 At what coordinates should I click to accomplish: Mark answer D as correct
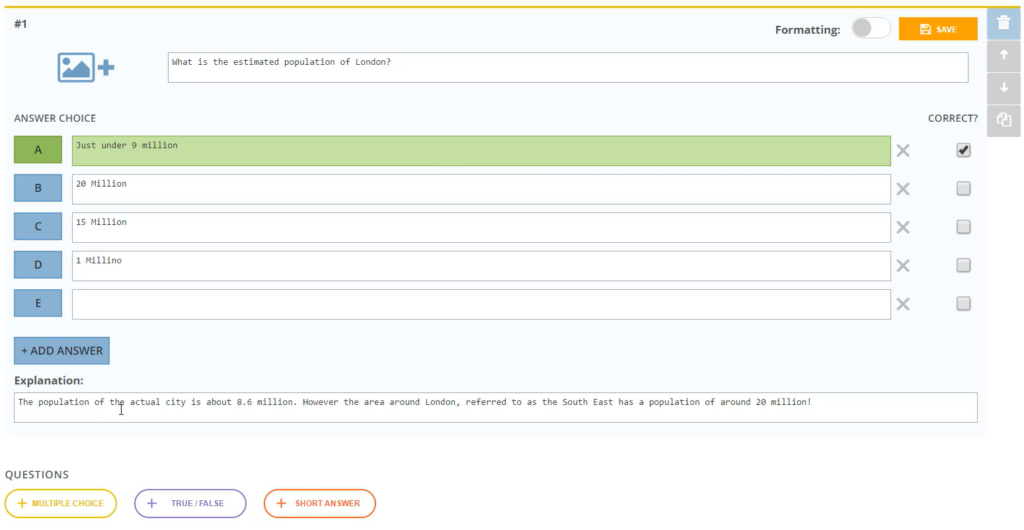[x=963, y=265]
